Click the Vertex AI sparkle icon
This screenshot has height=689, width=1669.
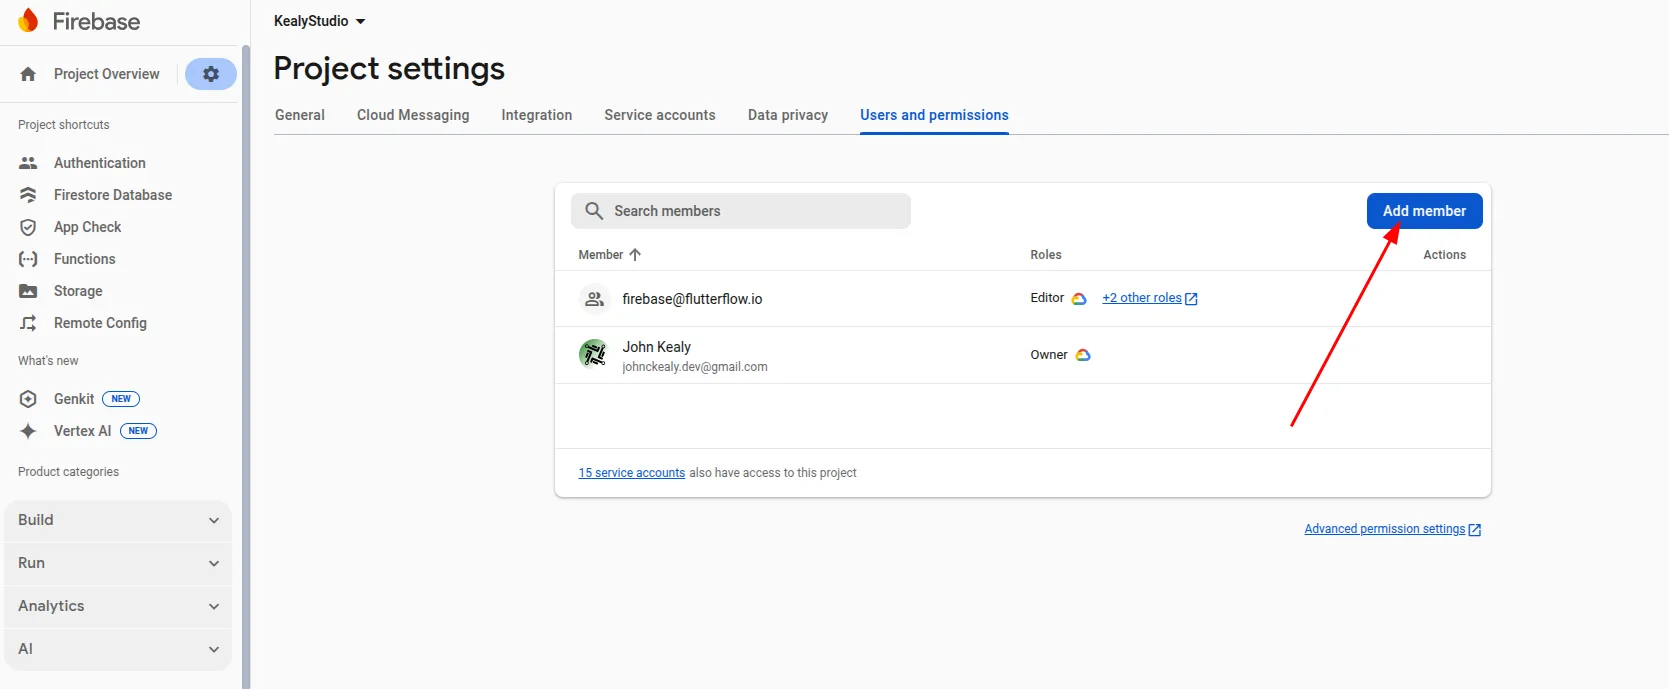pos(28,431)
